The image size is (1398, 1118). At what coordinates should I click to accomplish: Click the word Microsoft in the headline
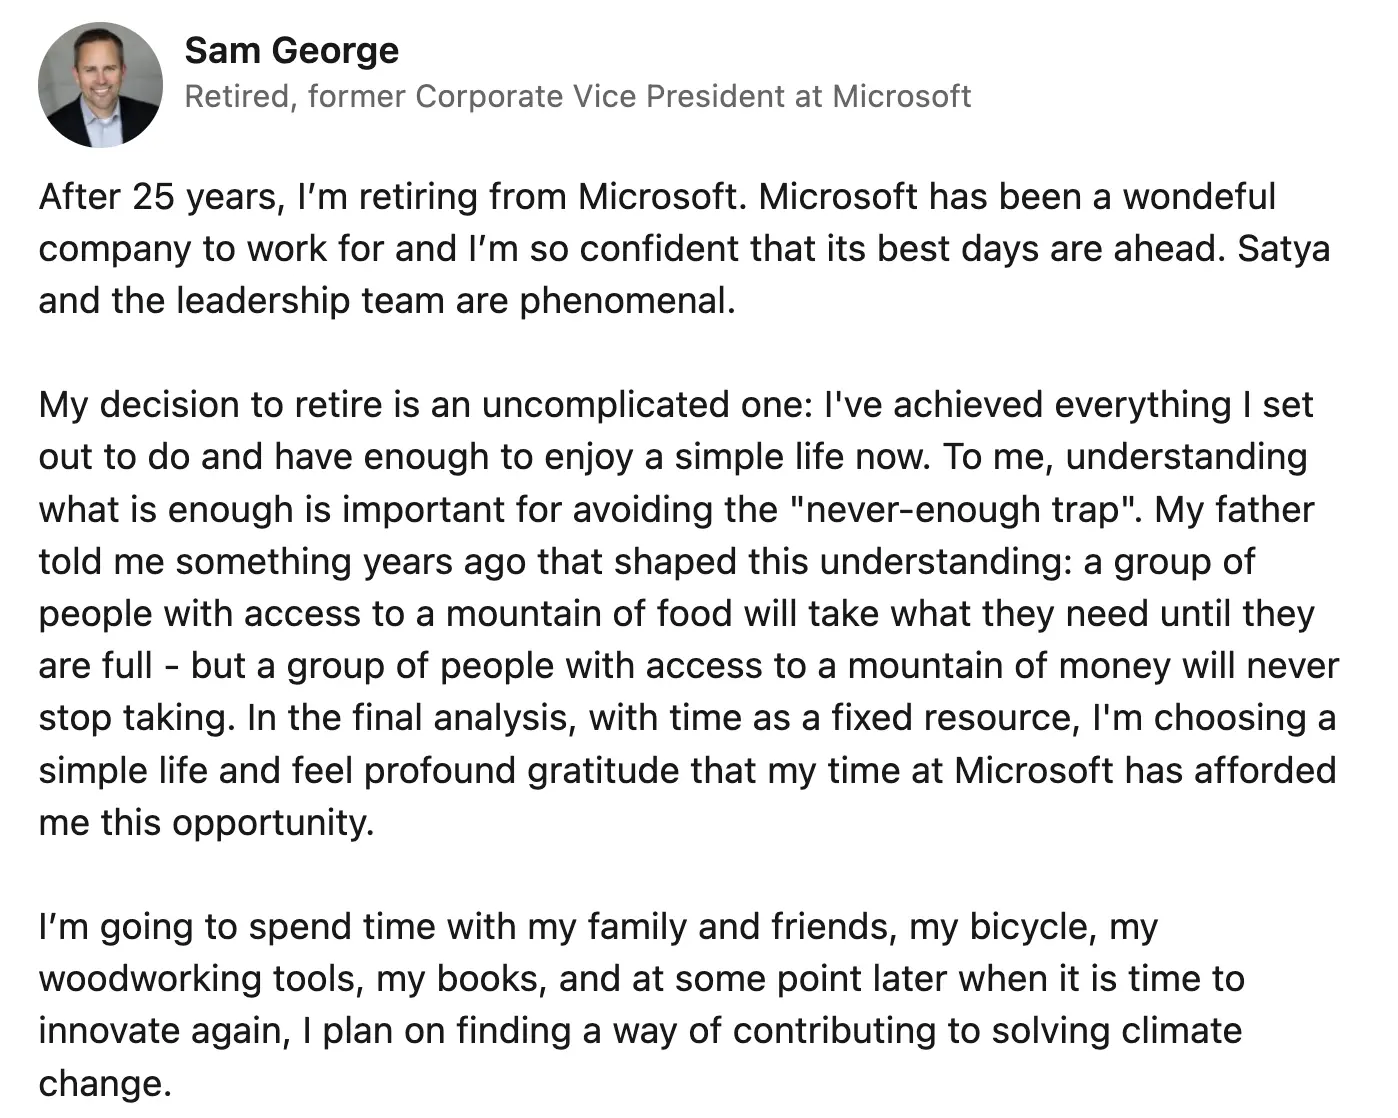tap(901, 96)
